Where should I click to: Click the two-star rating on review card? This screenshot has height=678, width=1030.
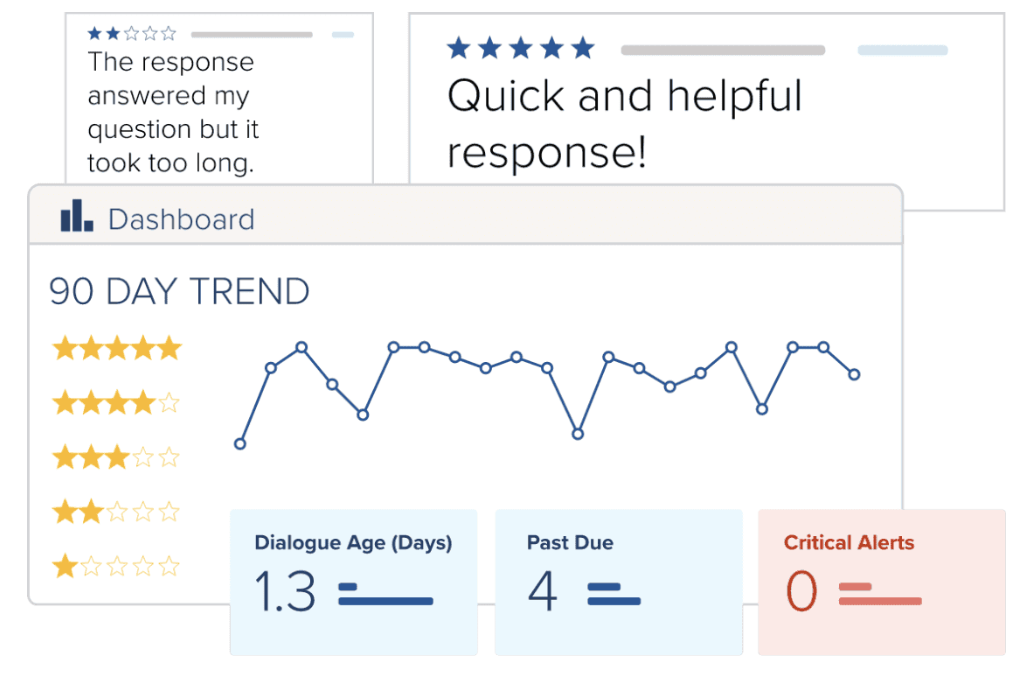131,34
